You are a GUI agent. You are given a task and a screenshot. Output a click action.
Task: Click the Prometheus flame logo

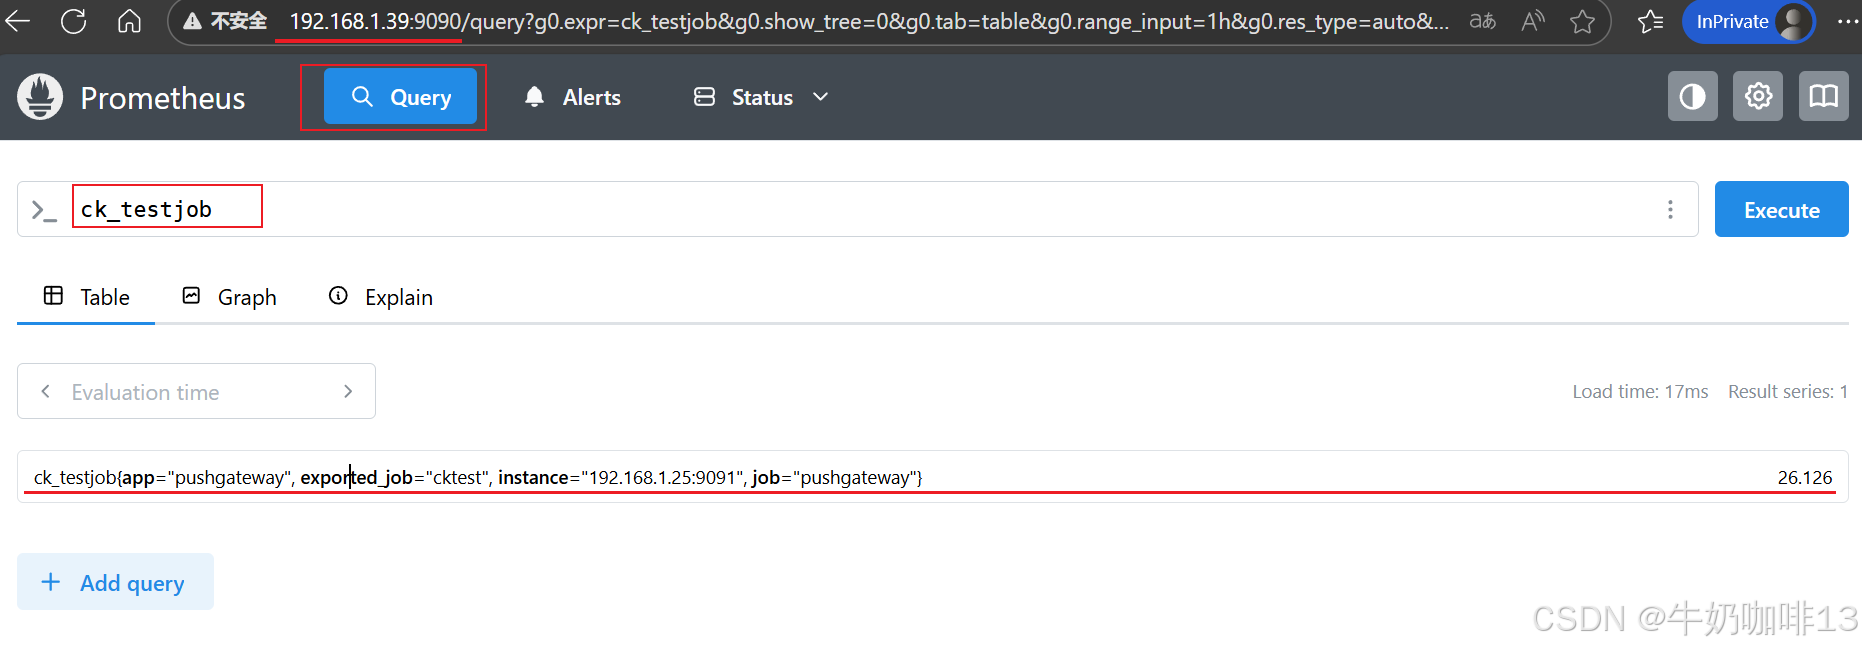coord(40,97)
